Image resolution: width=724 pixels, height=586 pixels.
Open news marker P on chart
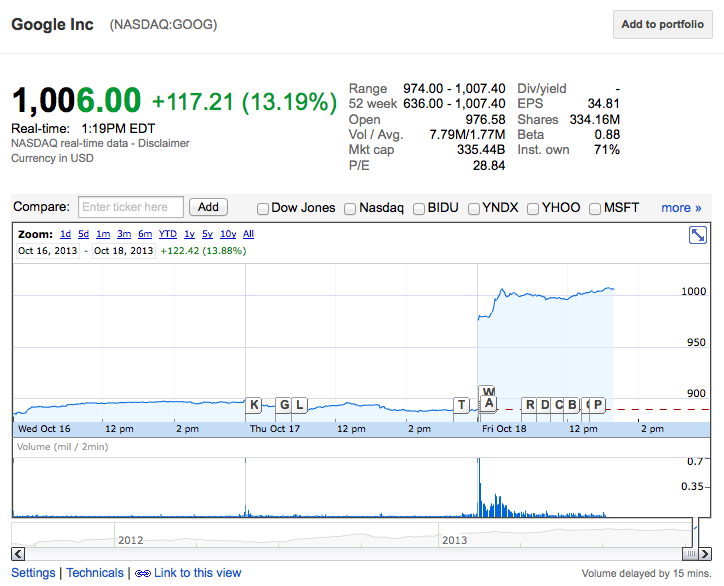pyautogui.click(x=597, y=405)
